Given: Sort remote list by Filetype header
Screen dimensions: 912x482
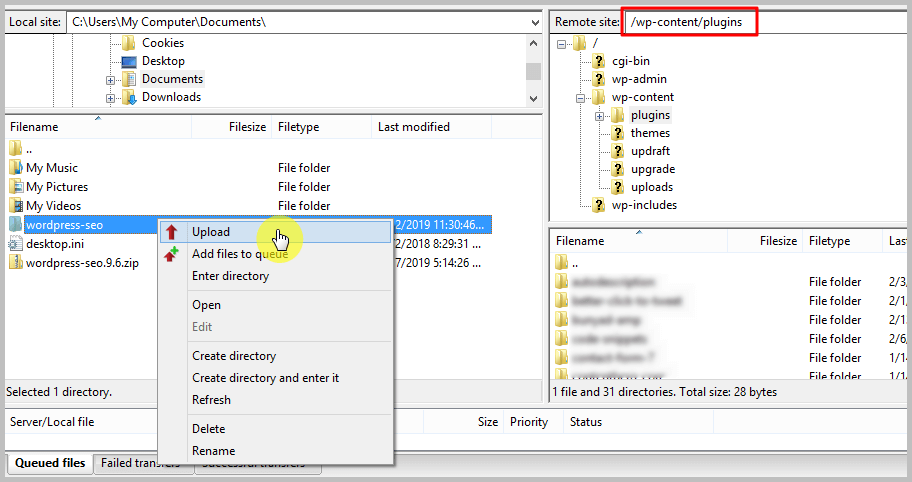Looking at the screenshot, I should [x=842, y=241].
